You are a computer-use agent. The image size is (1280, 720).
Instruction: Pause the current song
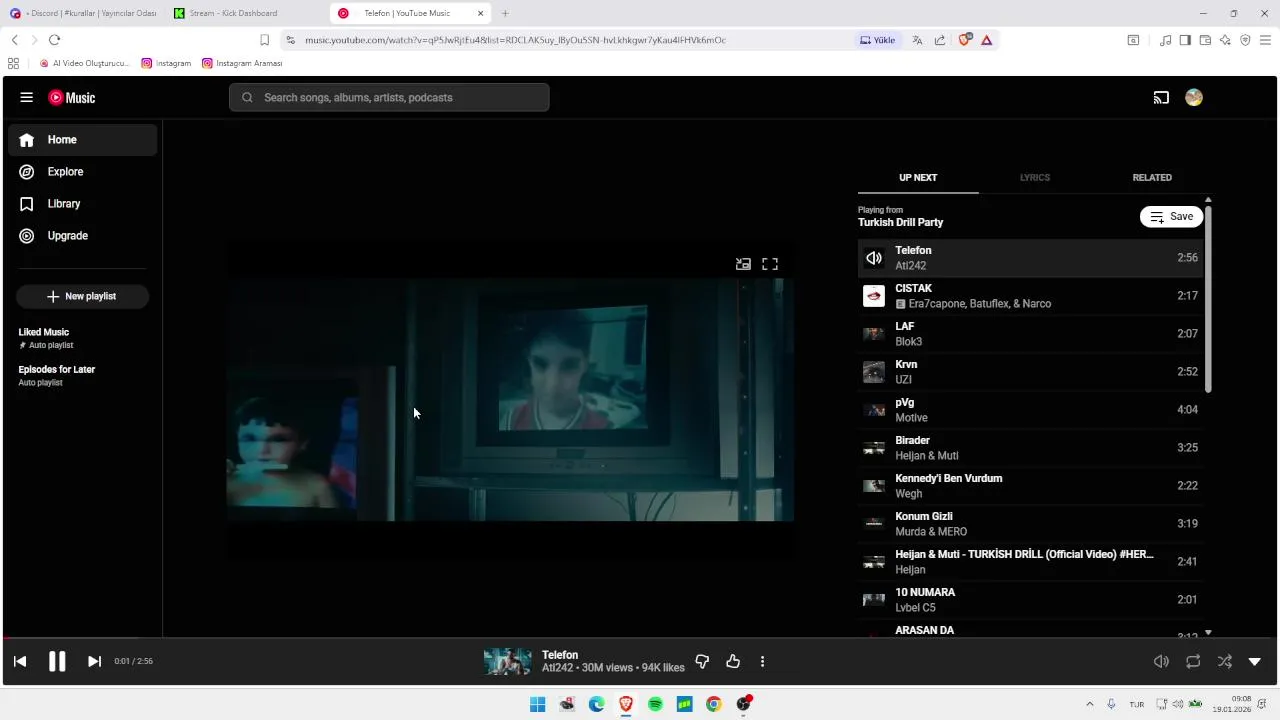tap(57, 661)
